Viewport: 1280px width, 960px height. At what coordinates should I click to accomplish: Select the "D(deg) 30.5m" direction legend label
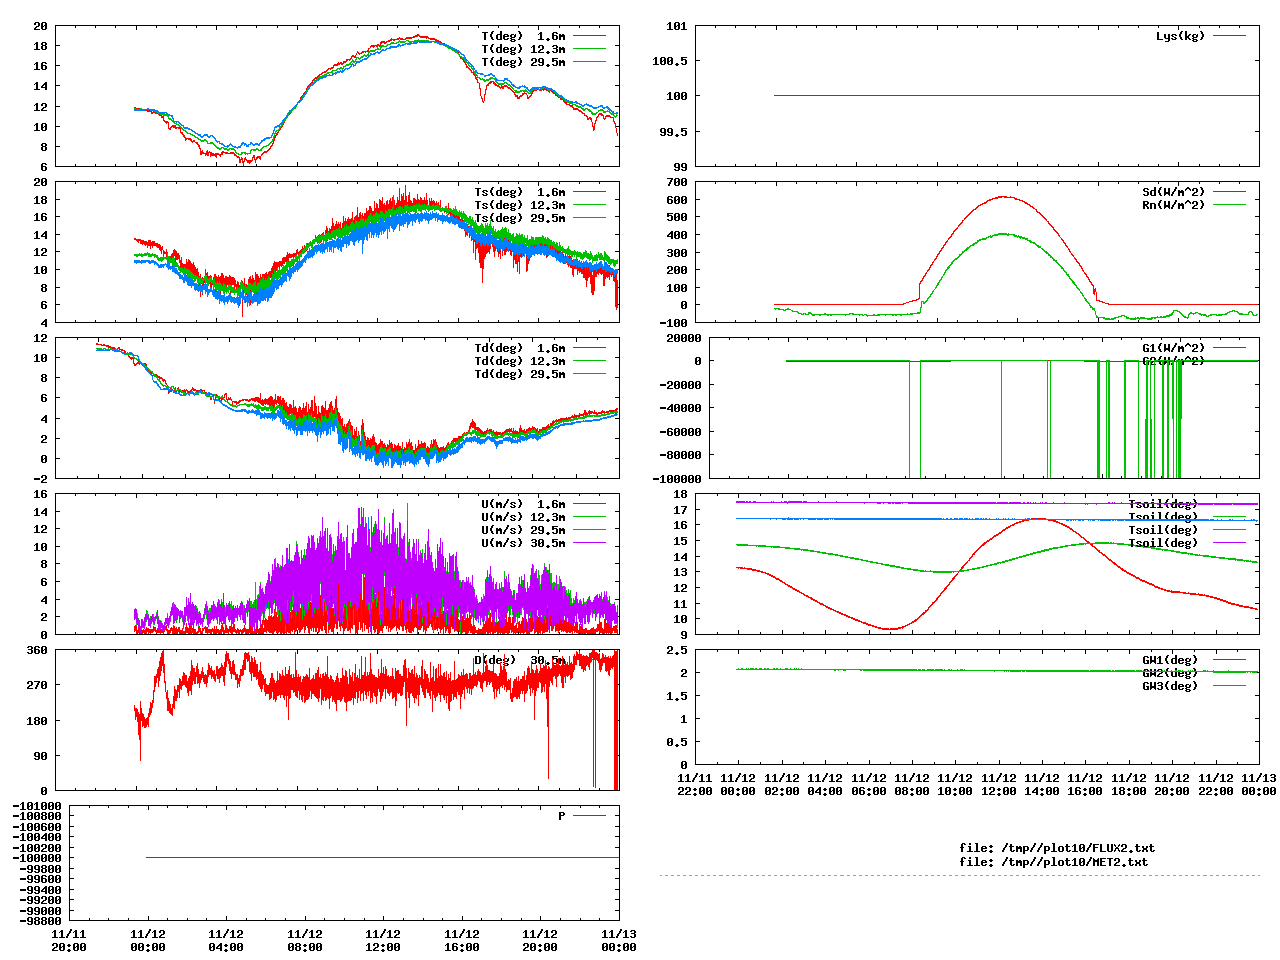pos(520,660)
